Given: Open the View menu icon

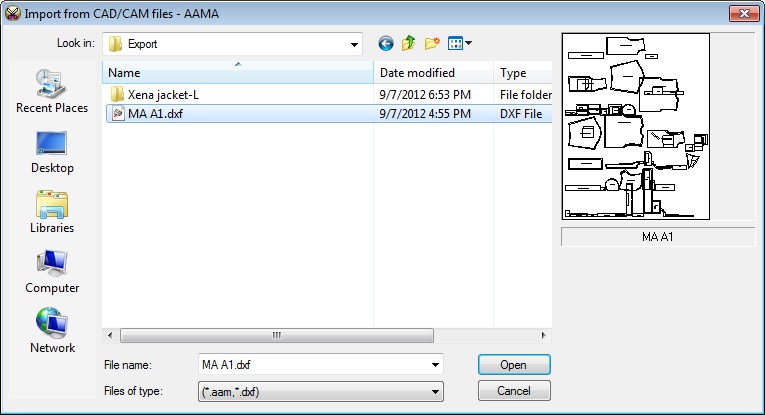Looking at the screenshot, I should [460, 43].
